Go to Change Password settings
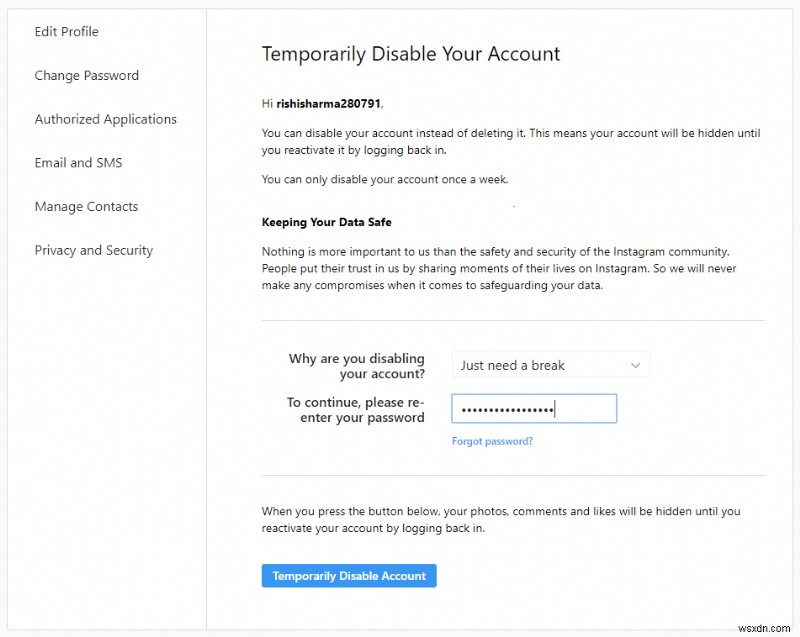The height and width of the screenshot is (637, 800). (87, 76)
